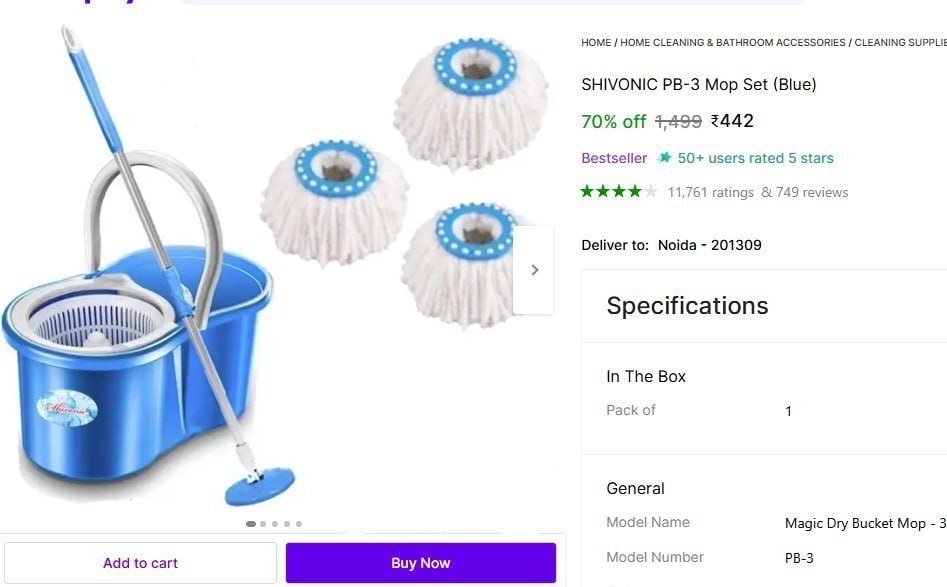The height and width of the screenshot is (587, 947).
Task: Add the mop set to cart
Action: 140,563
